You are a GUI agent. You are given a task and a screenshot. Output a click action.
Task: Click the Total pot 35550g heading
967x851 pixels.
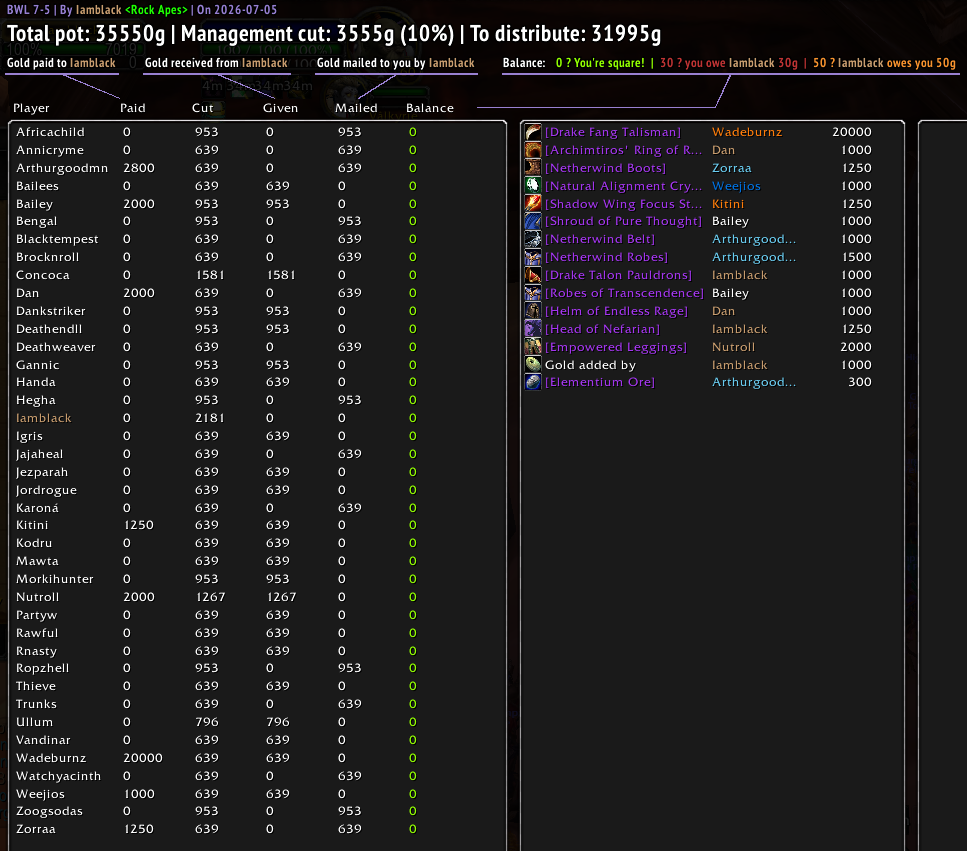tap(86, 34)
